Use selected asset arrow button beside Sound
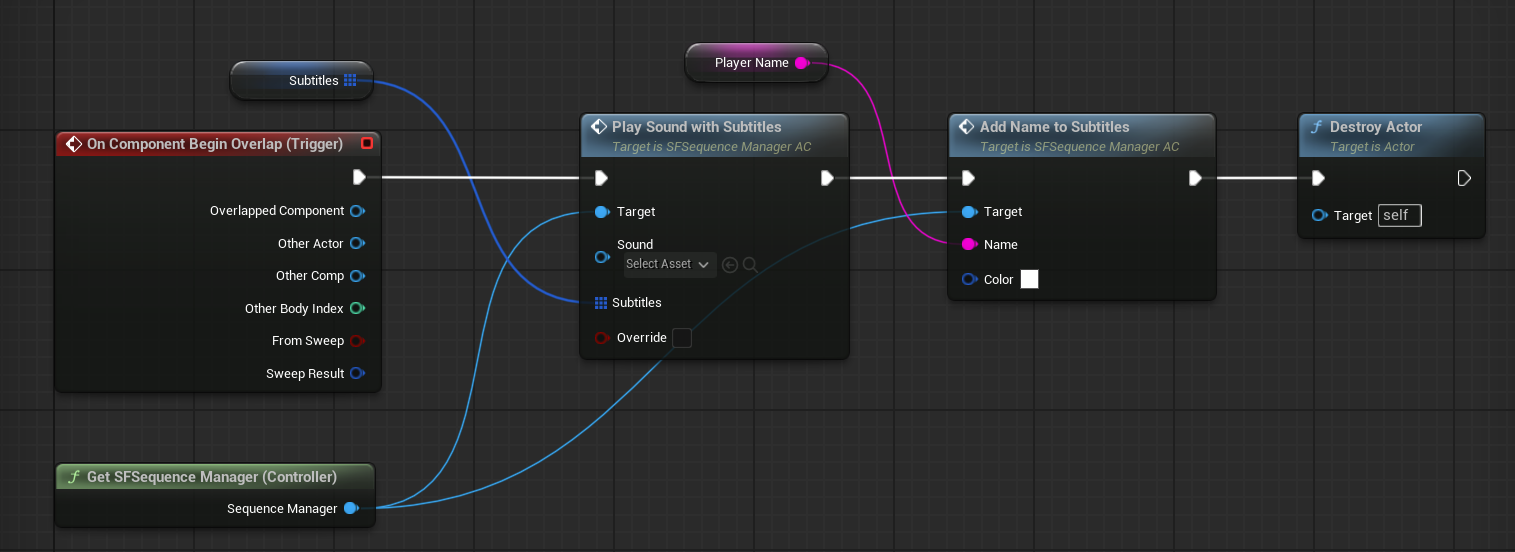 pyautogui.click(x=730, y=265)
